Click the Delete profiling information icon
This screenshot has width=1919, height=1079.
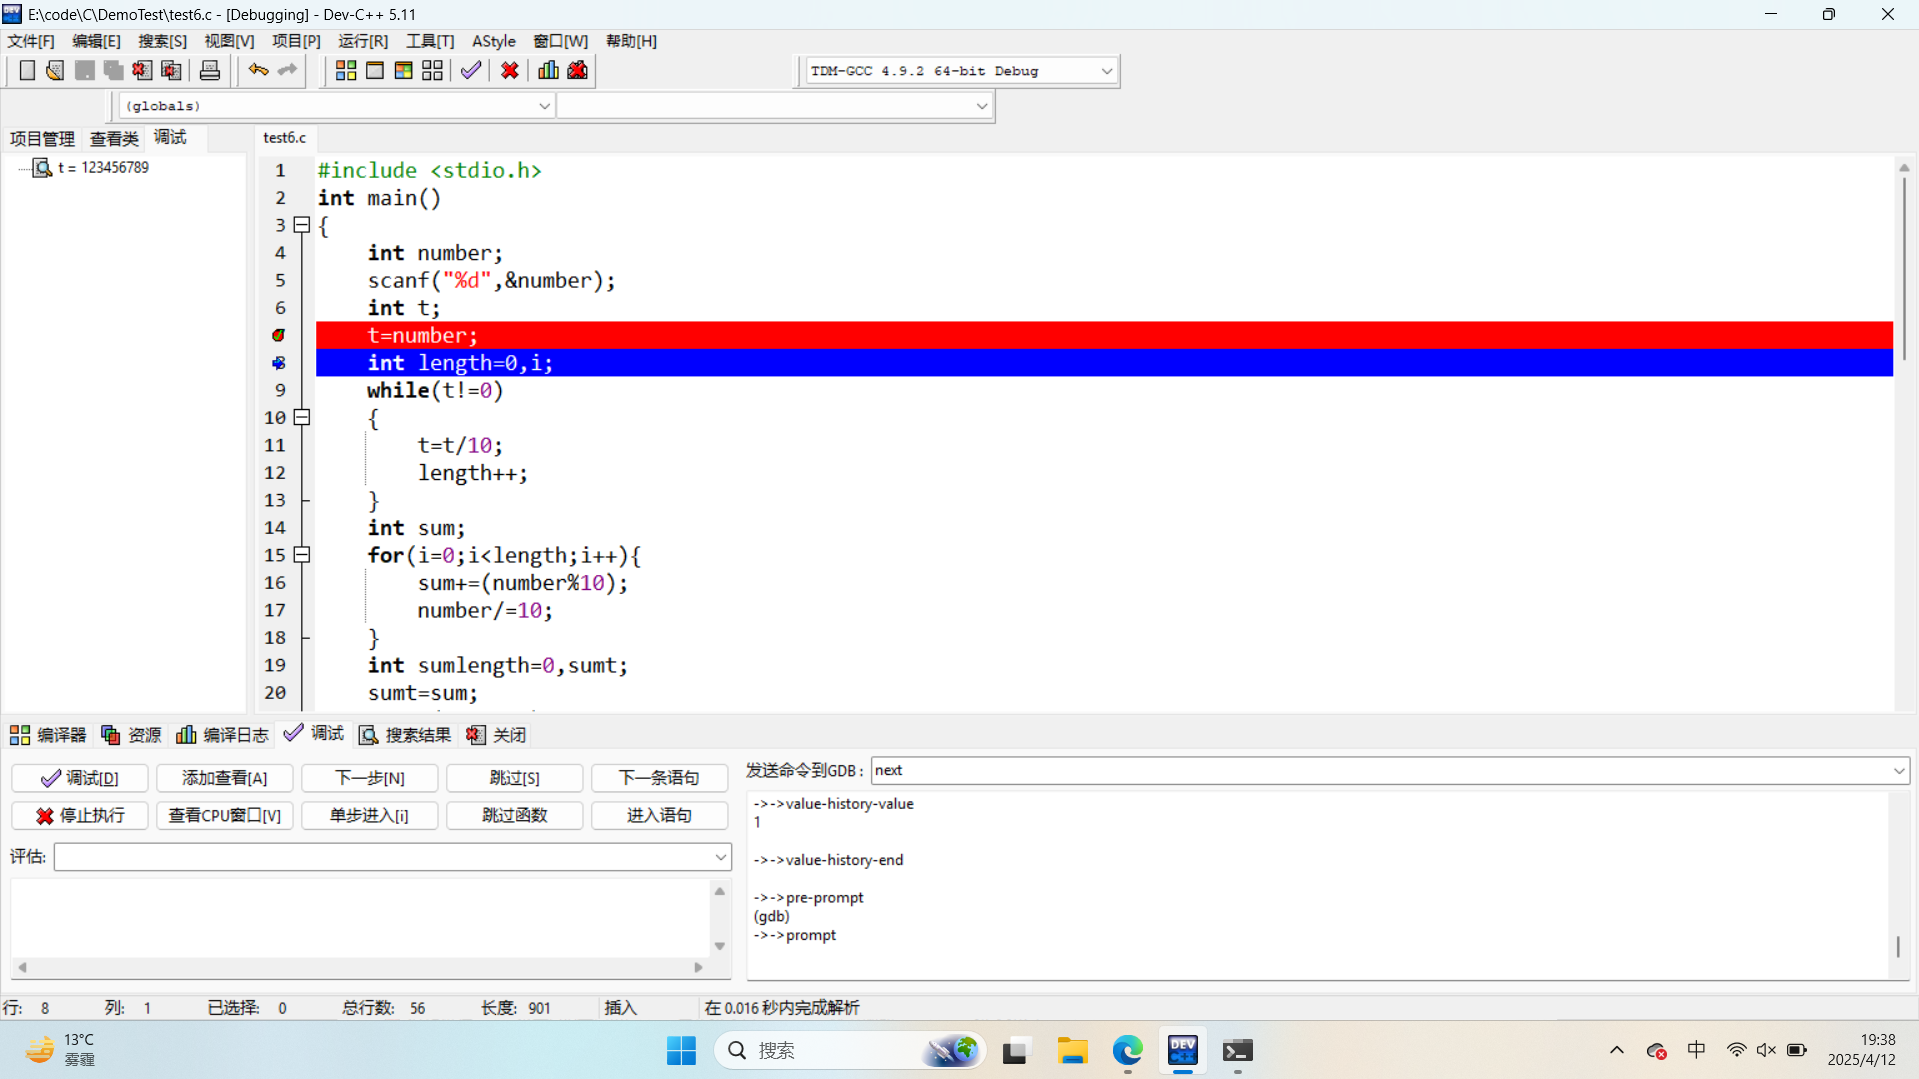[x=578, y=70]
